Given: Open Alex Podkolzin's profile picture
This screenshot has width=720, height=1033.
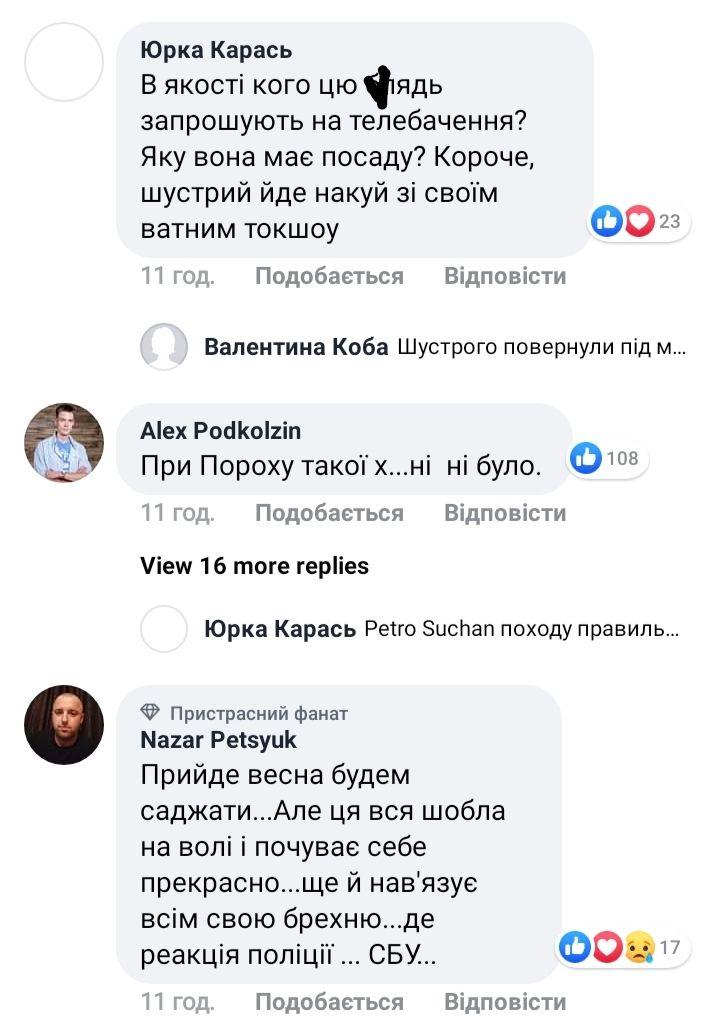Looking at the screenshot, I should (x=64, y=443).
